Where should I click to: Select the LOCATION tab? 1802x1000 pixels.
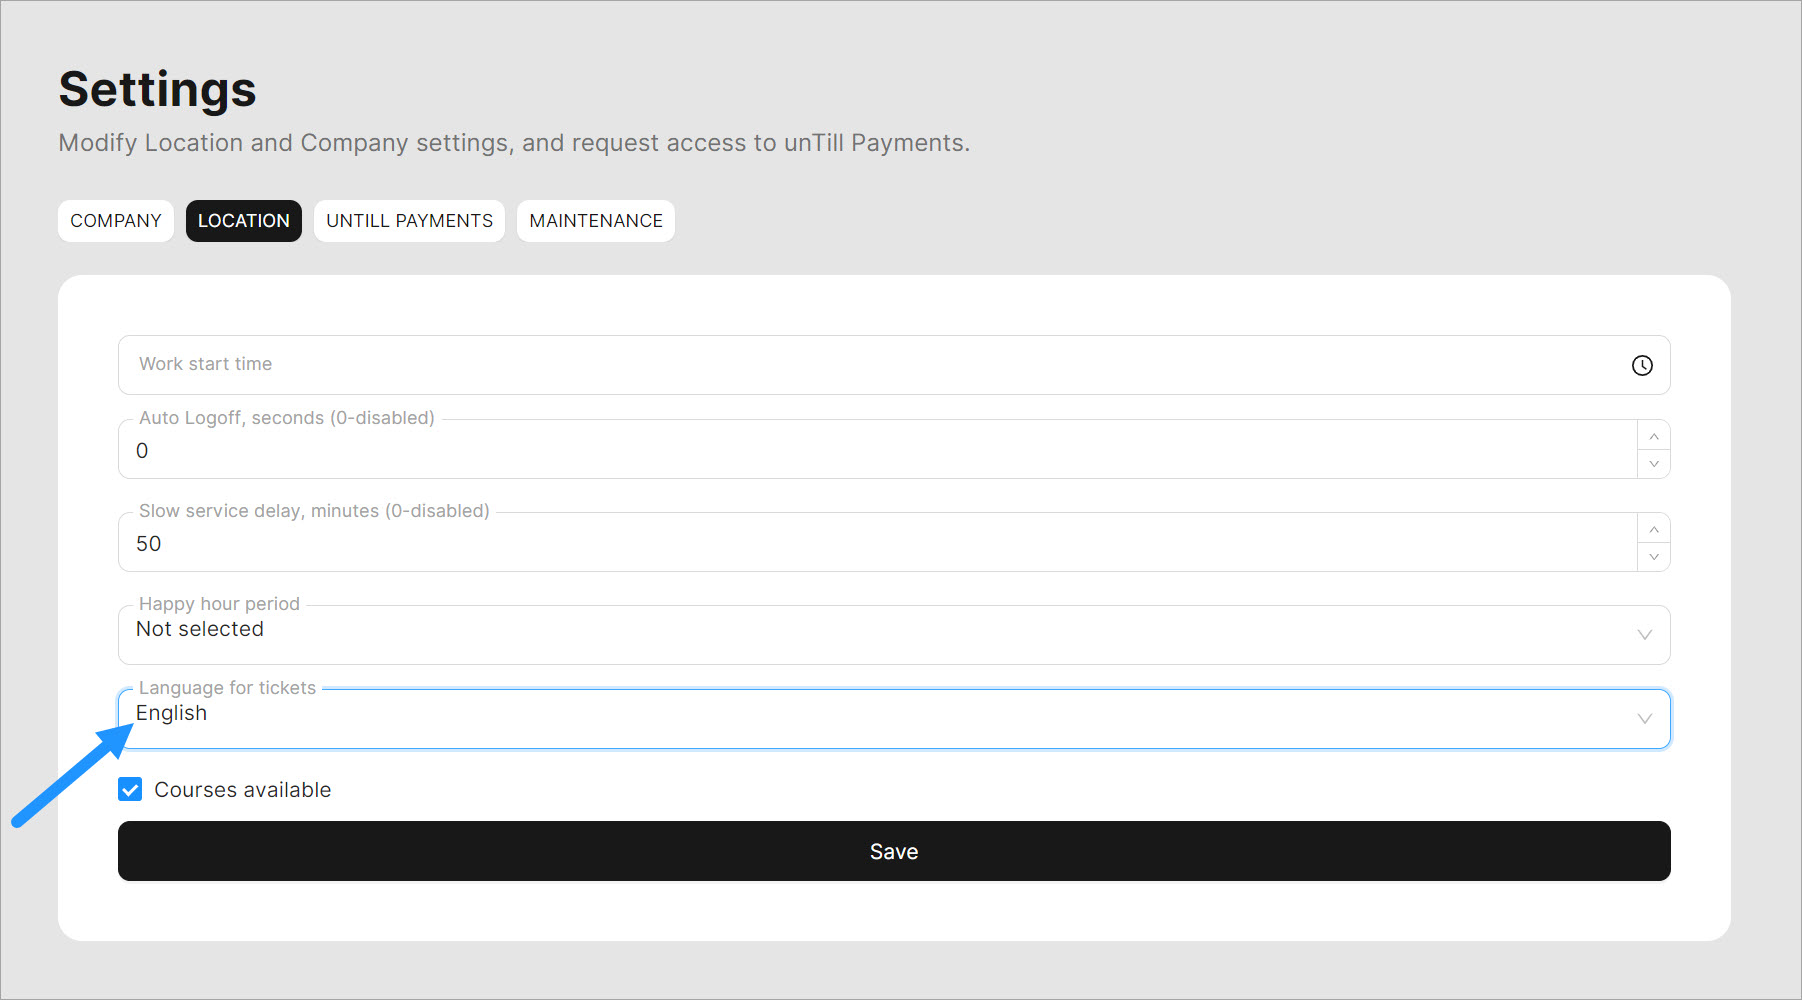point(243,221)
